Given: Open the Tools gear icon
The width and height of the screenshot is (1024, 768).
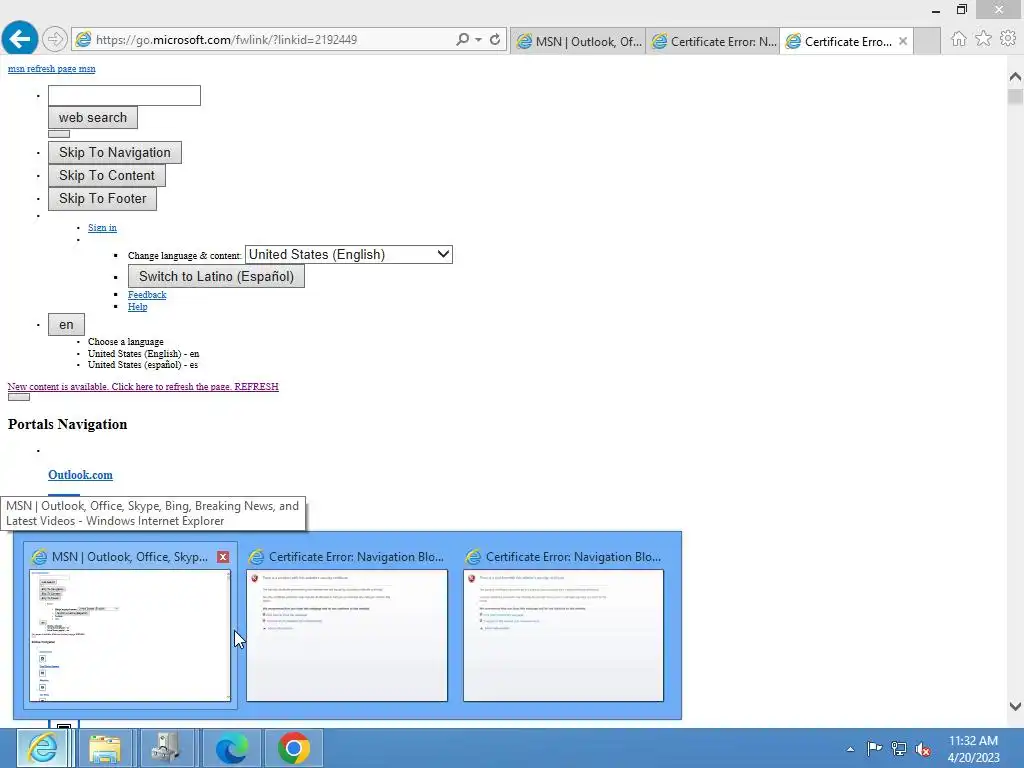Looking at the screenshot, I should [1008, 39].
